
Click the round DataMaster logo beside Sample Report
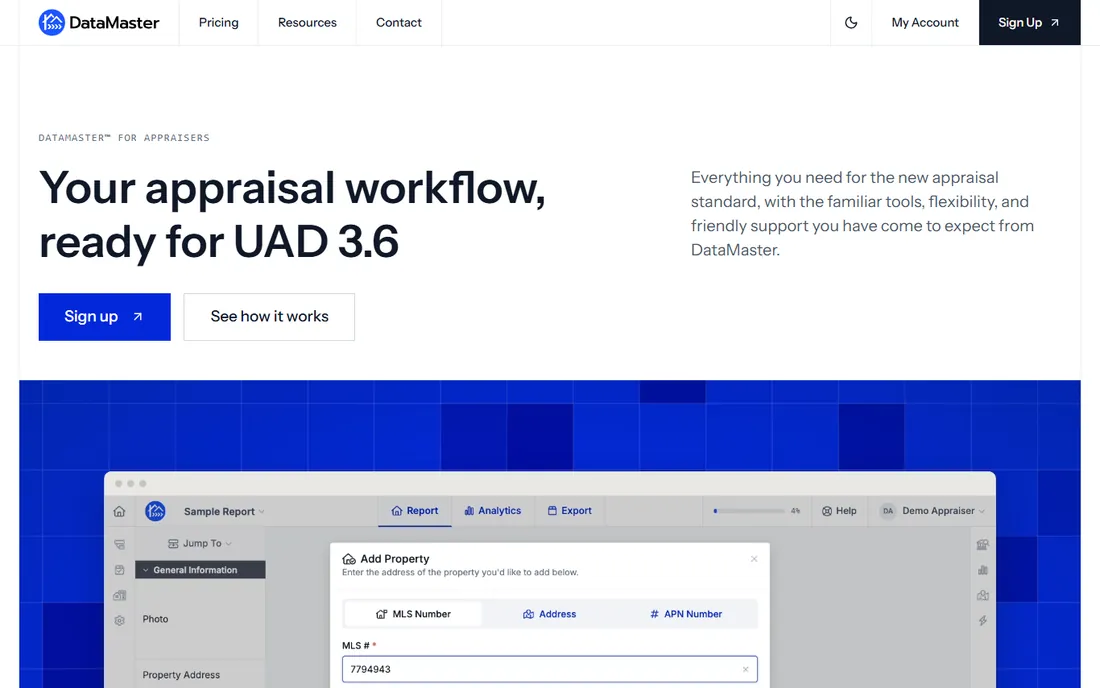point(155,511)
